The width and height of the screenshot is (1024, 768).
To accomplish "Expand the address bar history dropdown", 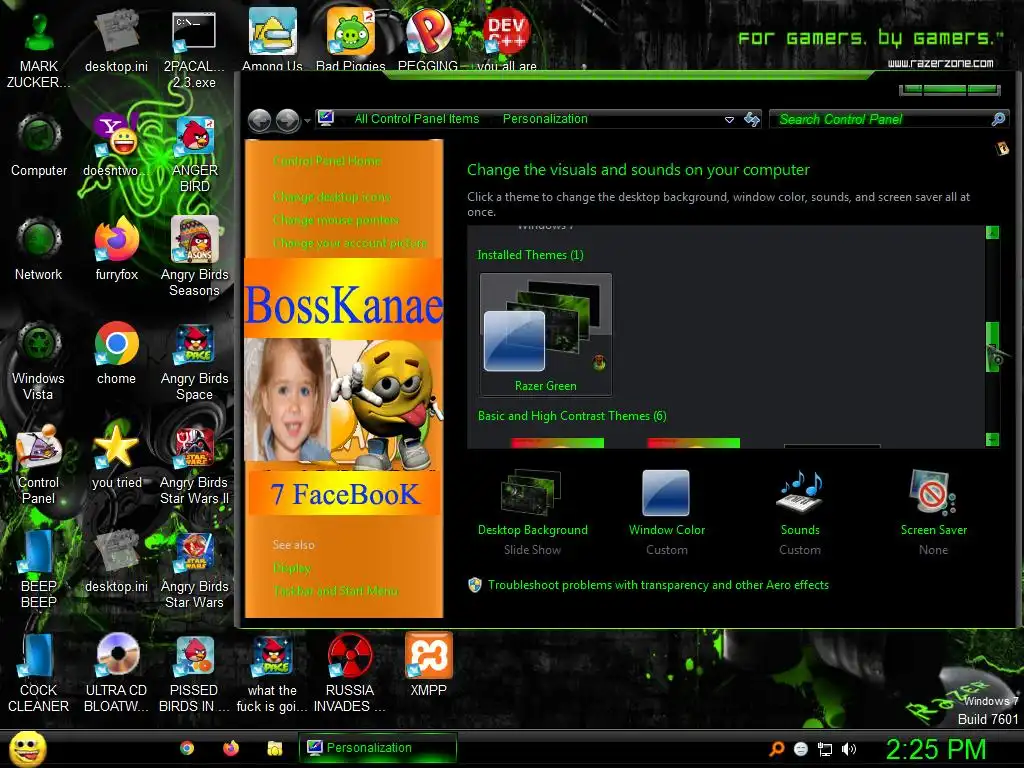I will [729, 120].
